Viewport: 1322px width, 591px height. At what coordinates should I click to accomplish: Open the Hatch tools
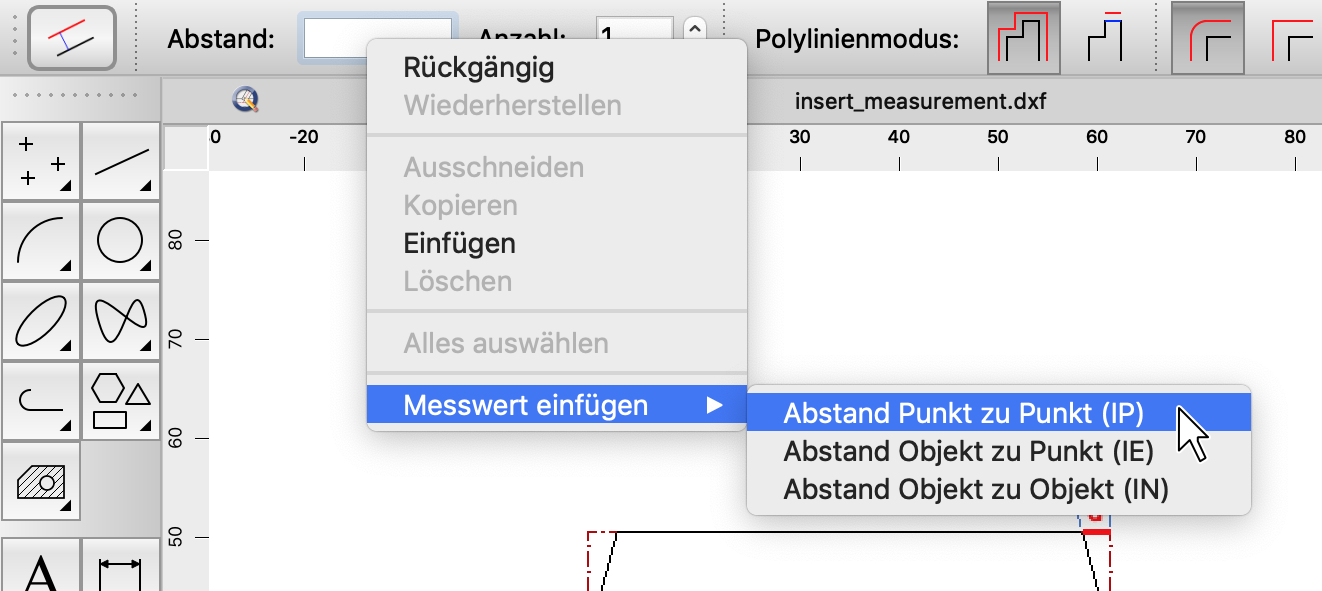(x=41, y=481)
